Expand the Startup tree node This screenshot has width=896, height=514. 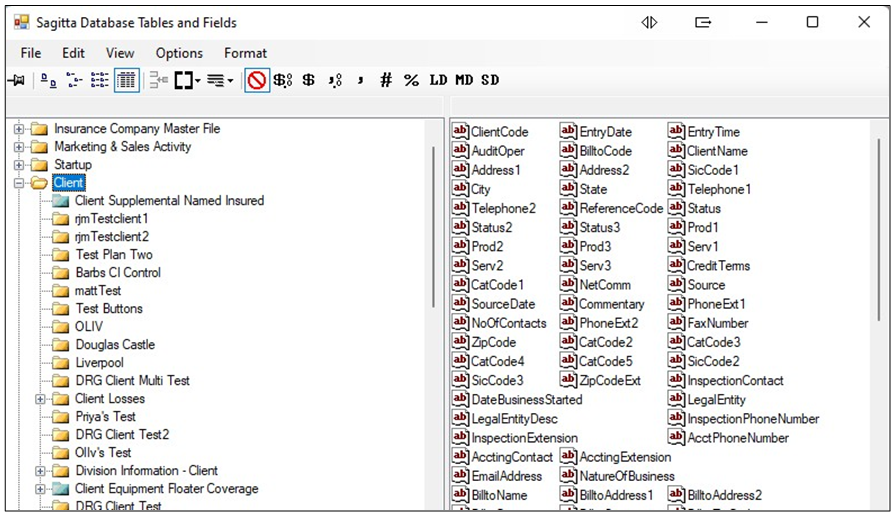[19, 165]
